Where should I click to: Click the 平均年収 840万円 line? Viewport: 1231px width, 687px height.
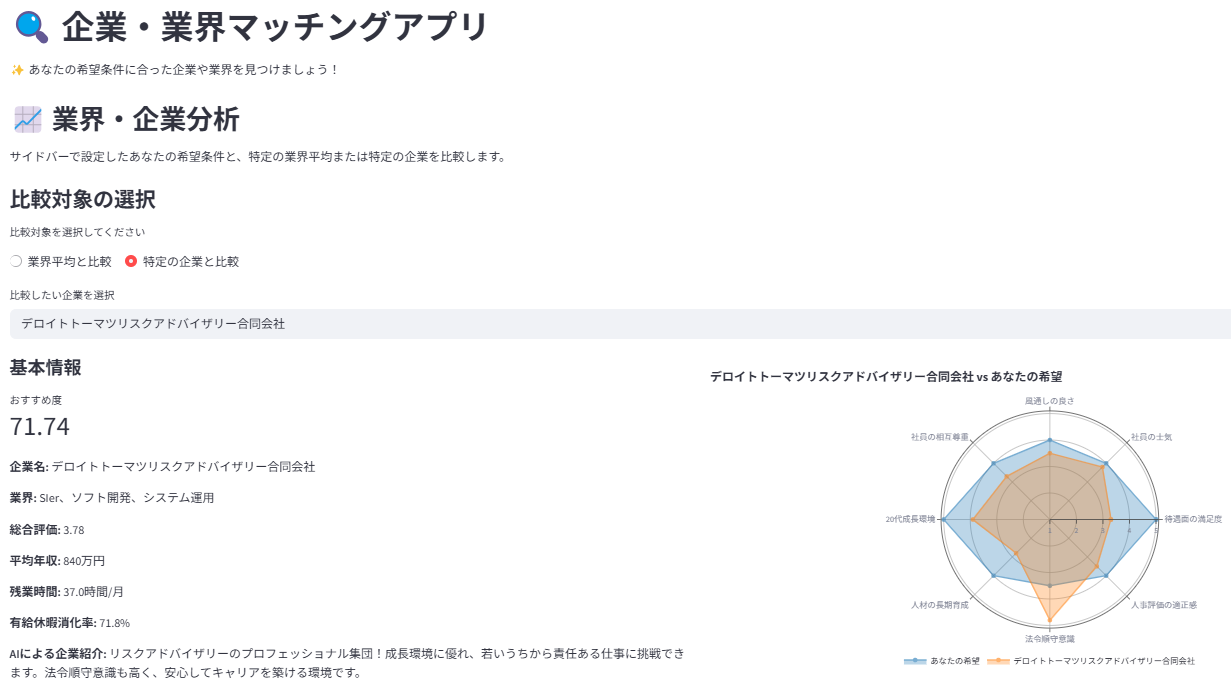point(57,560)
